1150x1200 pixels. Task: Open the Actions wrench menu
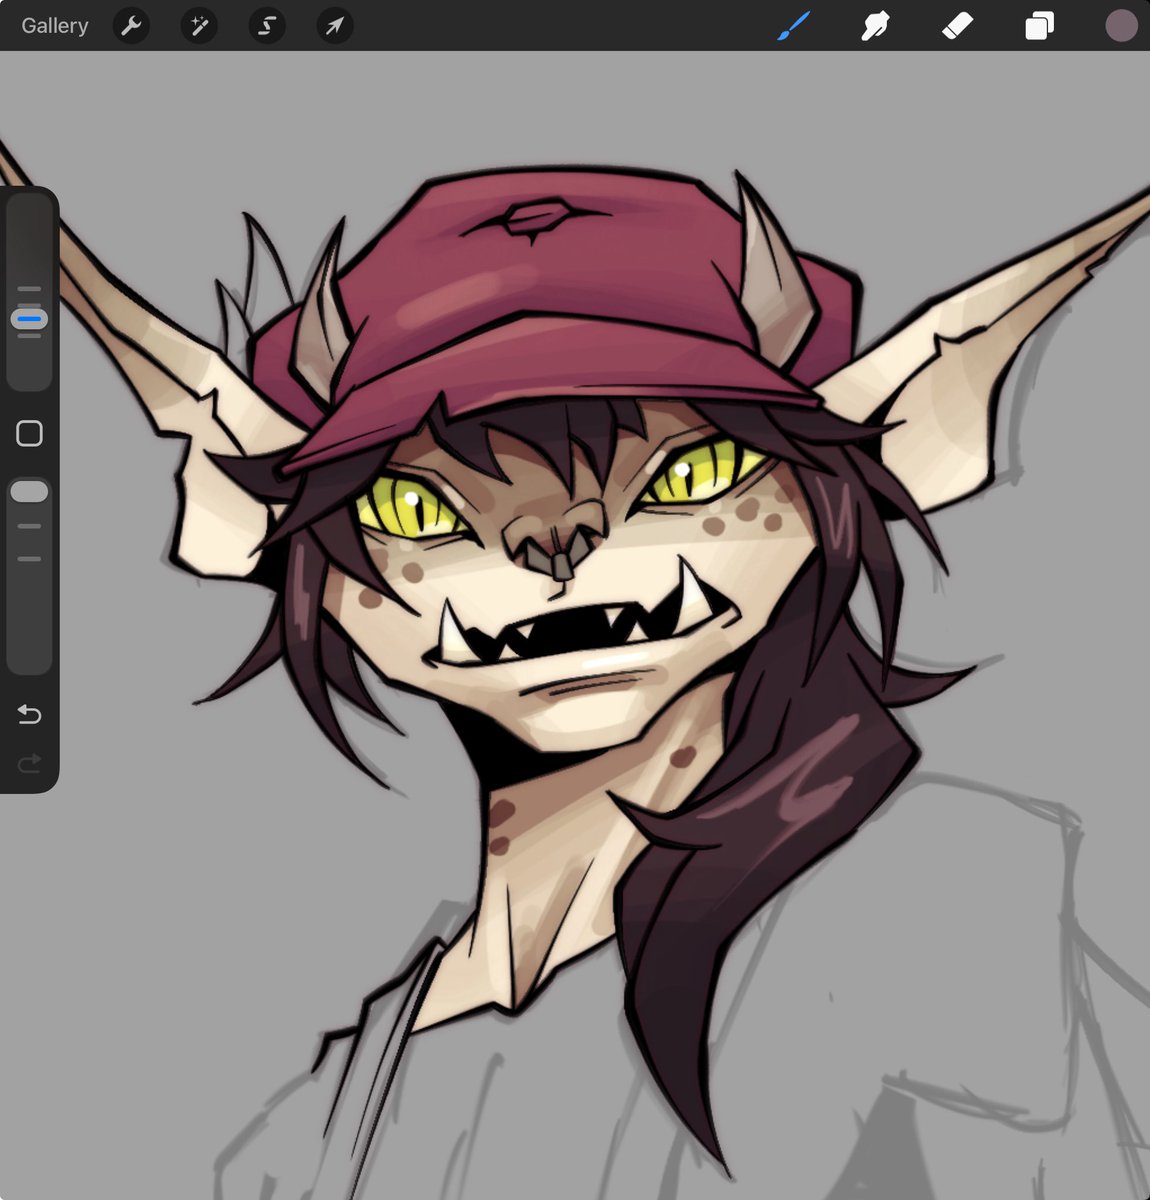click(131, 26)
